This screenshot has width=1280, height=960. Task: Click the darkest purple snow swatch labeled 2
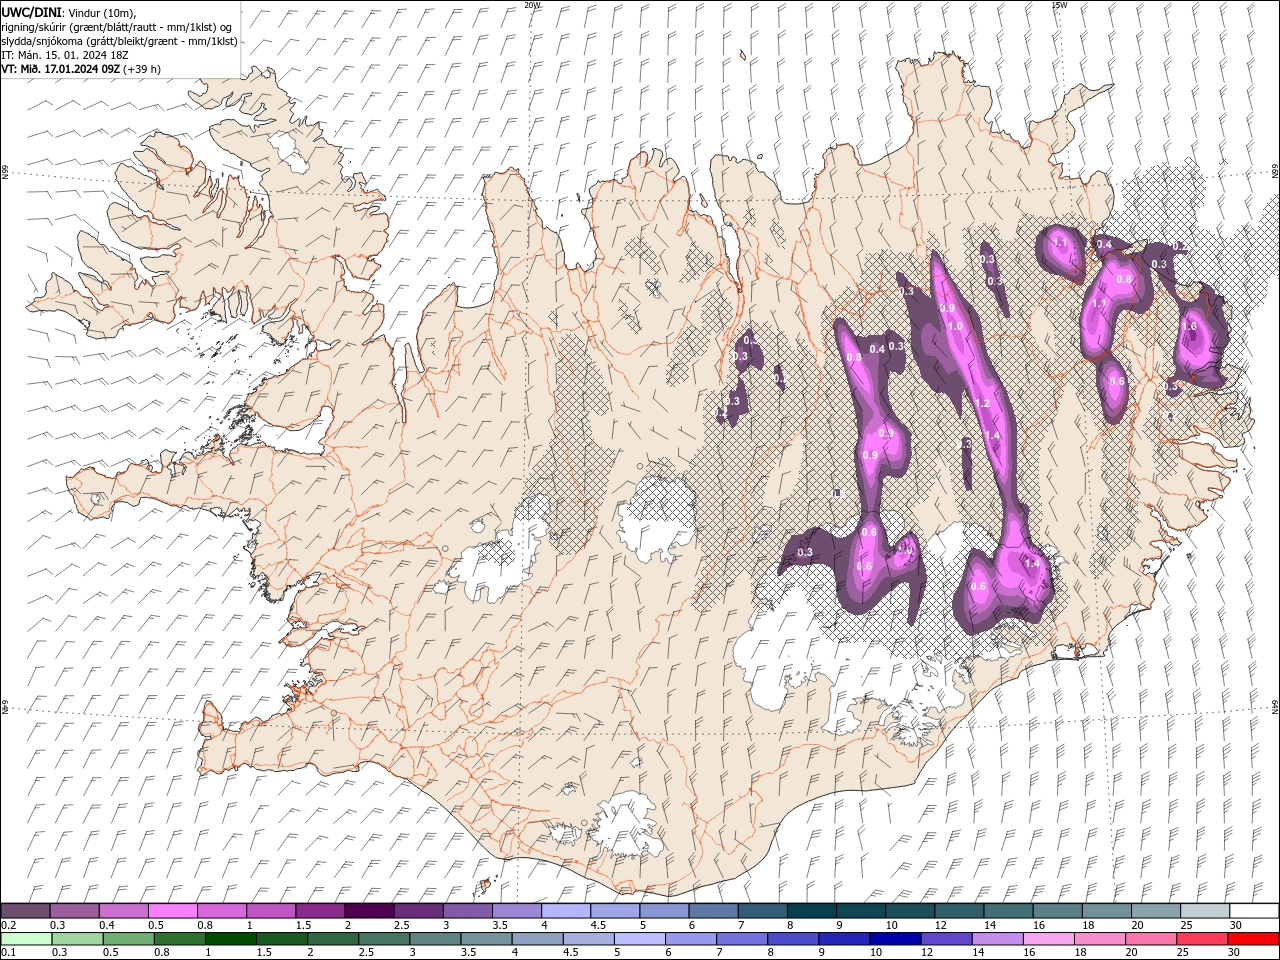pos(368,911)
